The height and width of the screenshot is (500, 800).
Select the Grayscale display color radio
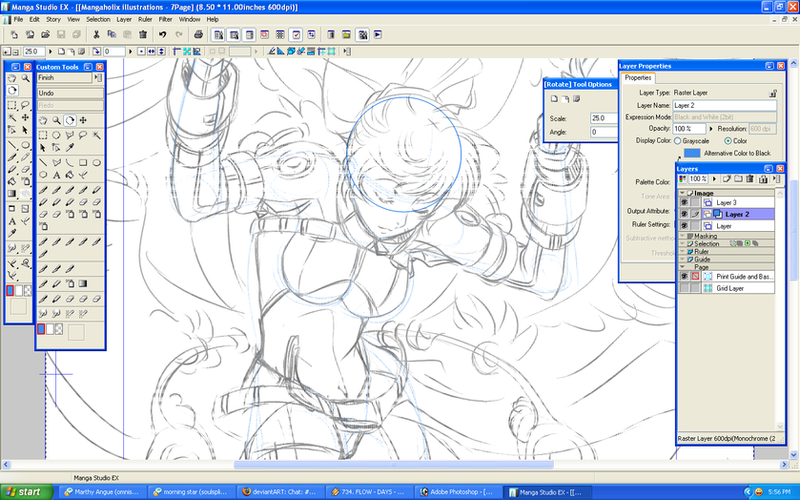coord(678,141)
